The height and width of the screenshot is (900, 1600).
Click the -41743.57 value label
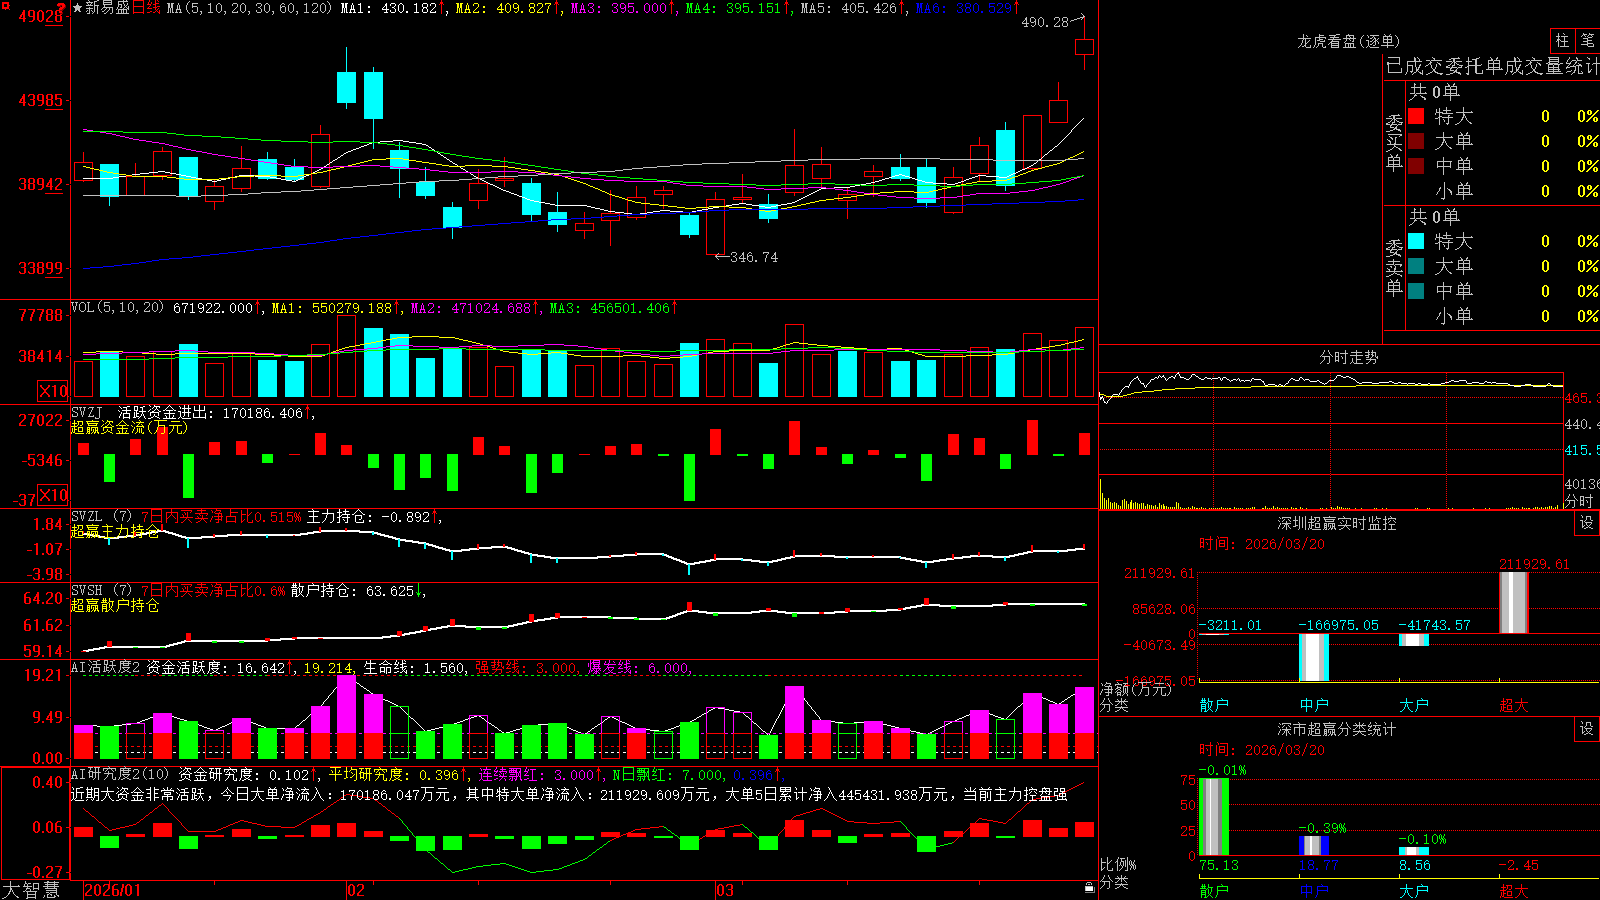(1434, 625)
